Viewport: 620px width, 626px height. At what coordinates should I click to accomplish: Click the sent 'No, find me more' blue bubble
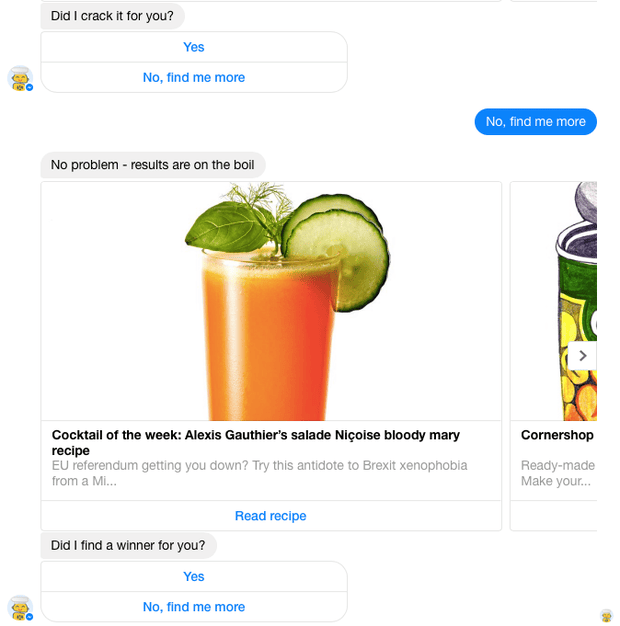point(535,122)
